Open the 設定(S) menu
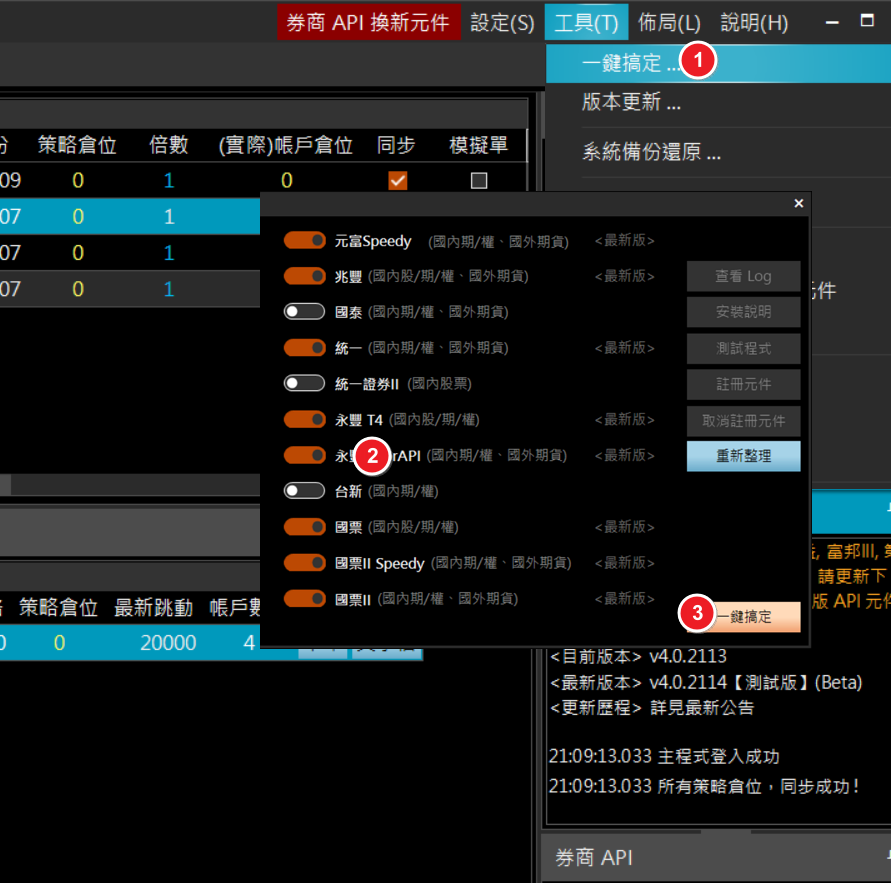The image size is (891, 883). [x=502, y=23]
